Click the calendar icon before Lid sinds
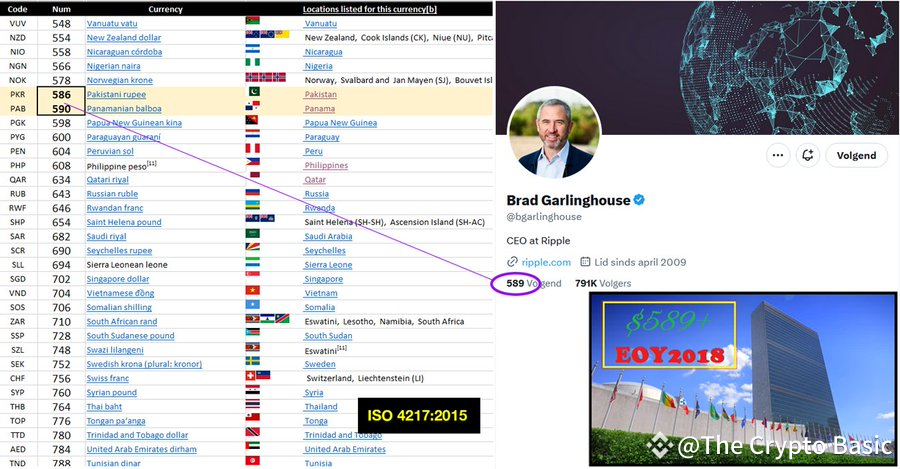 (x=585, y=262)
